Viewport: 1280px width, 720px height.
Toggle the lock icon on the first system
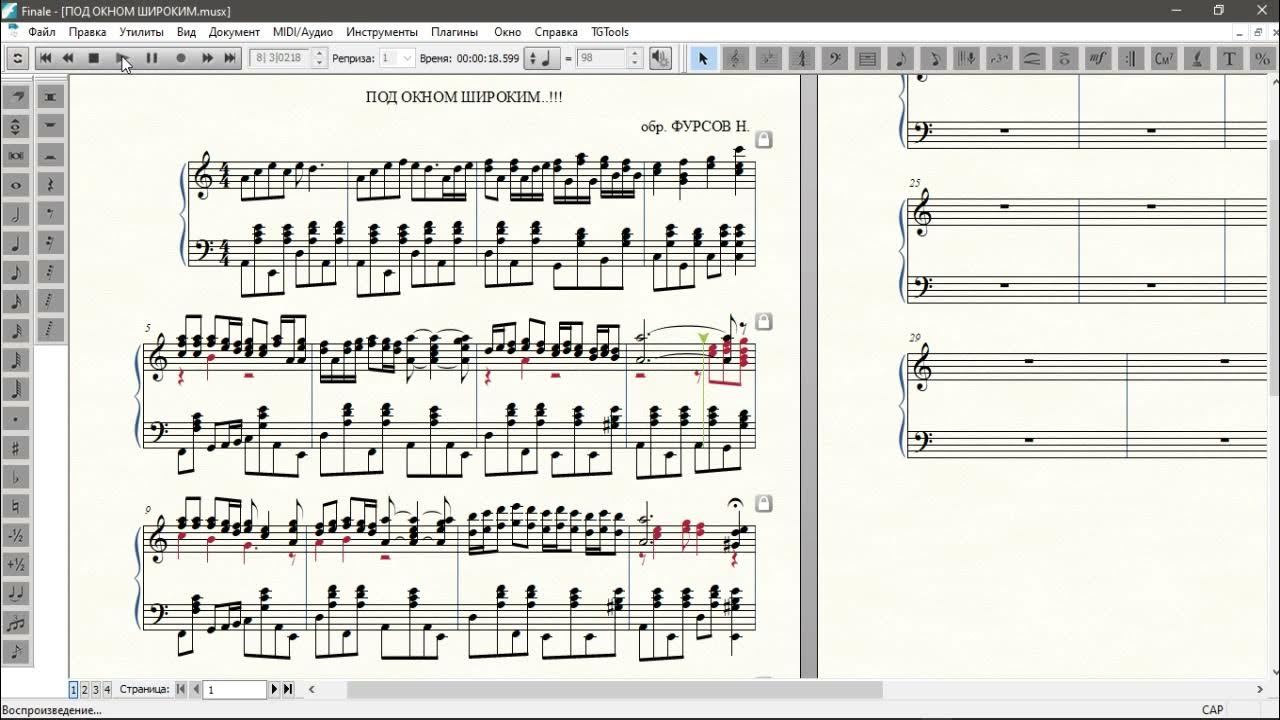tap(764, 140)
